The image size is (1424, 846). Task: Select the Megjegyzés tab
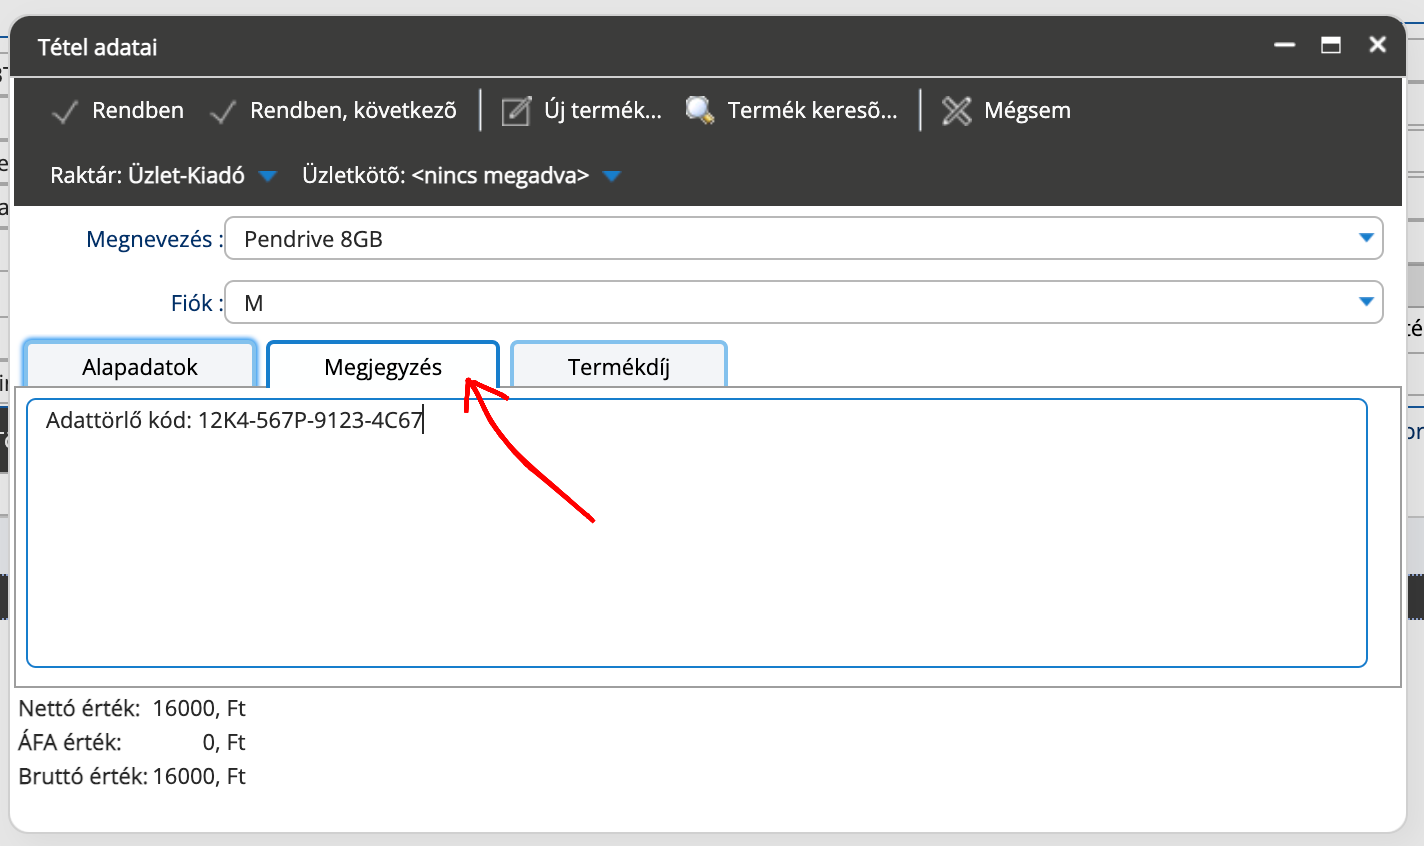pos(383,367)
